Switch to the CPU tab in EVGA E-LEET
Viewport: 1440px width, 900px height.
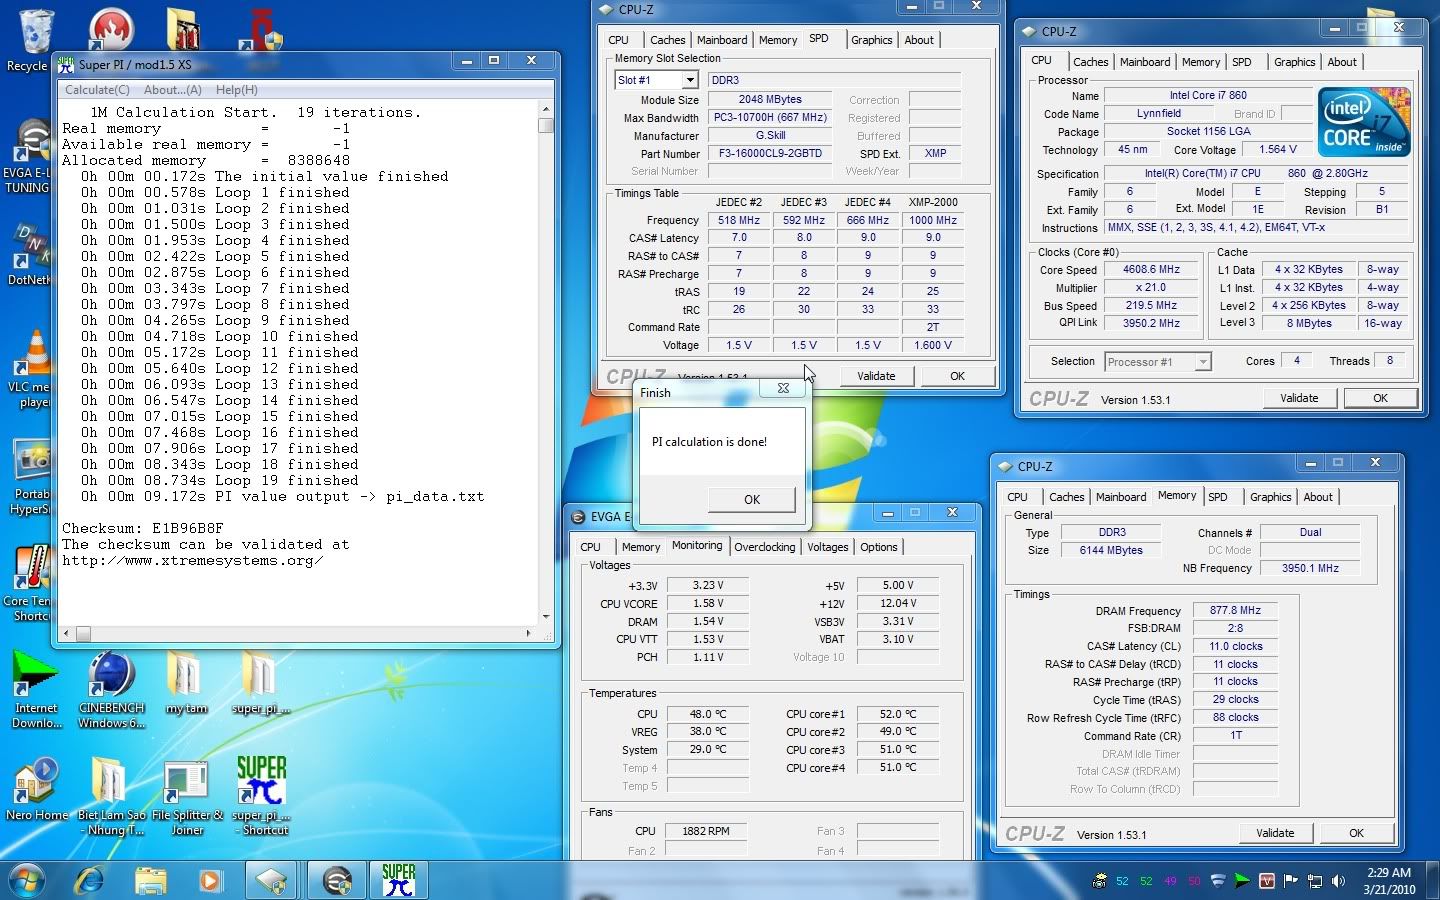[591, 547]
